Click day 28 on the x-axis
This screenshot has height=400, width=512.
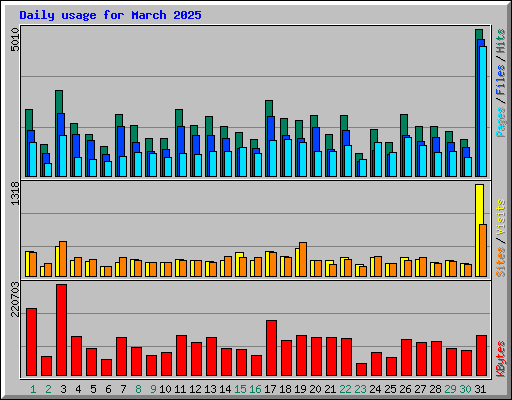point(435,389)
